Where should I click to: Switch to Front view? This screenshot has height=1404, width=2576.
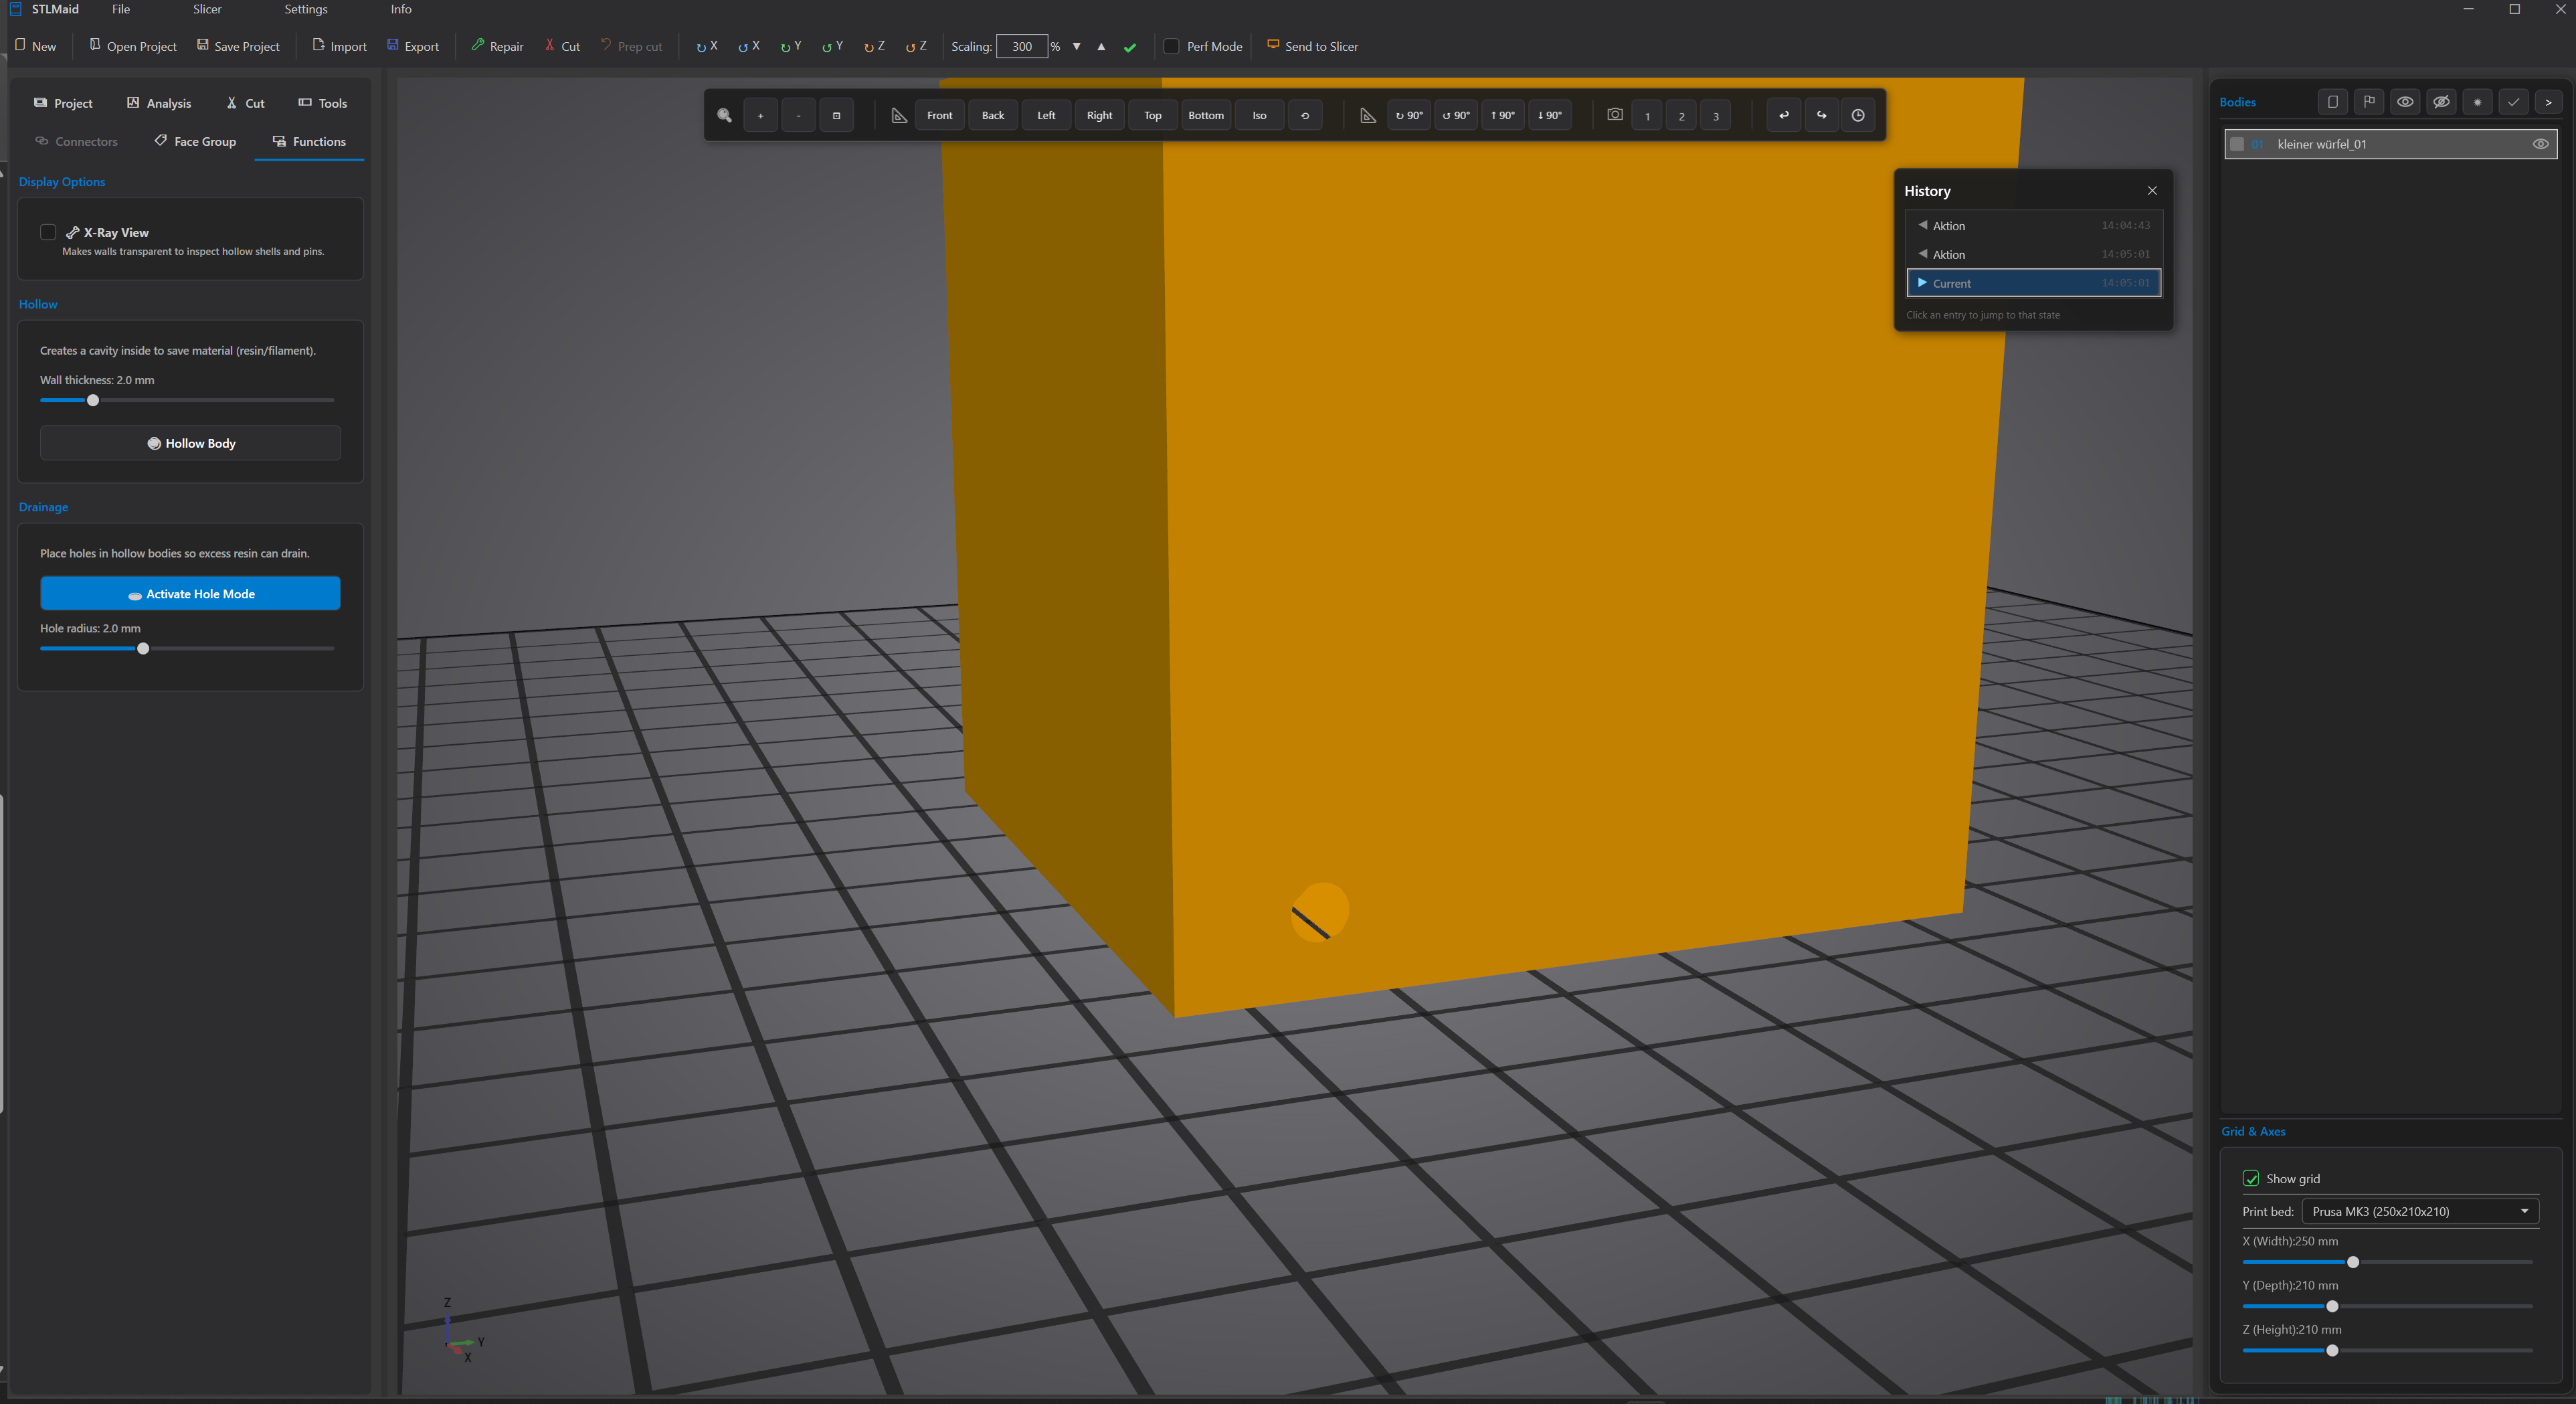pos(940,115)
